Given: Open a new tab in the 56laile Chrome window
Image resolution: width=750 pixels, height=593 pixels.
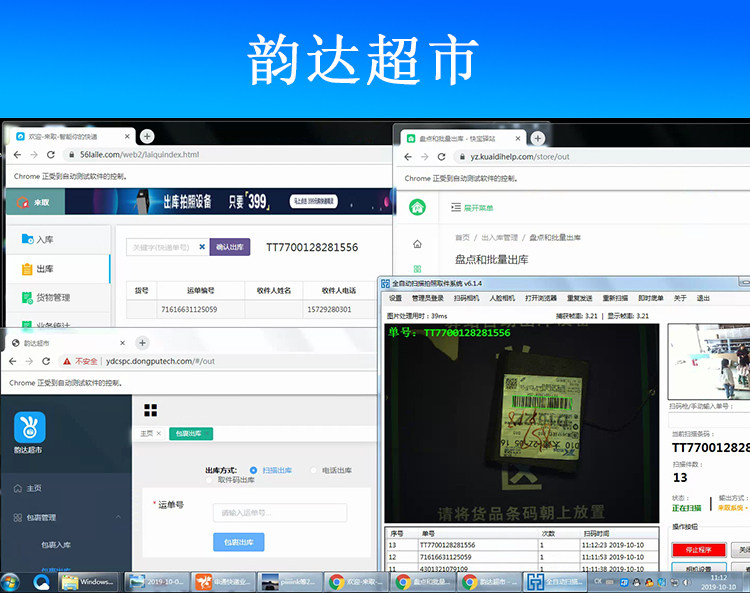Looking at the screenshot, I should tap(147, 136).
